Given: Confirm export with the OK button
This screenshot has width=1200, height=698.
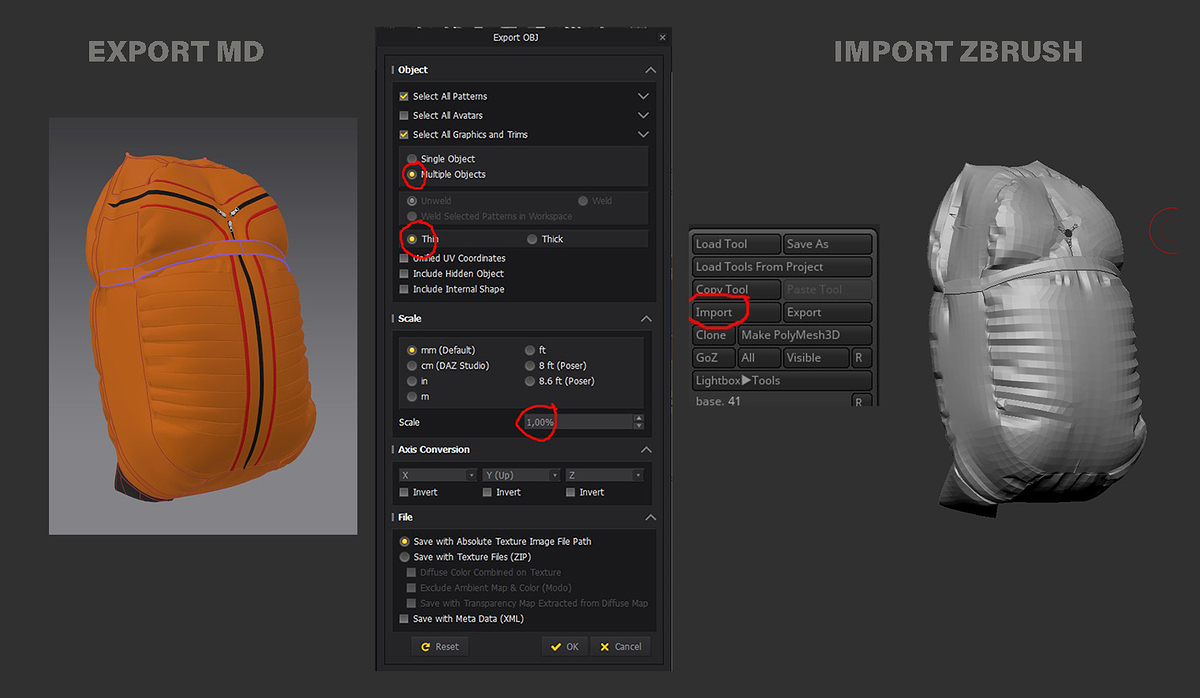Looking at the screenshot, I should click(x=565, y=647).
